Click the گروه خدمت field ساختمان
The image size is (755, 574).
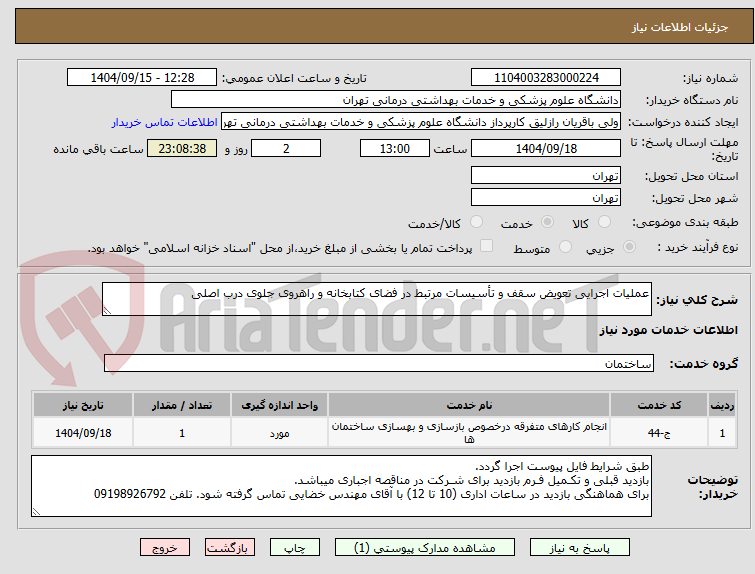[379, 363]
